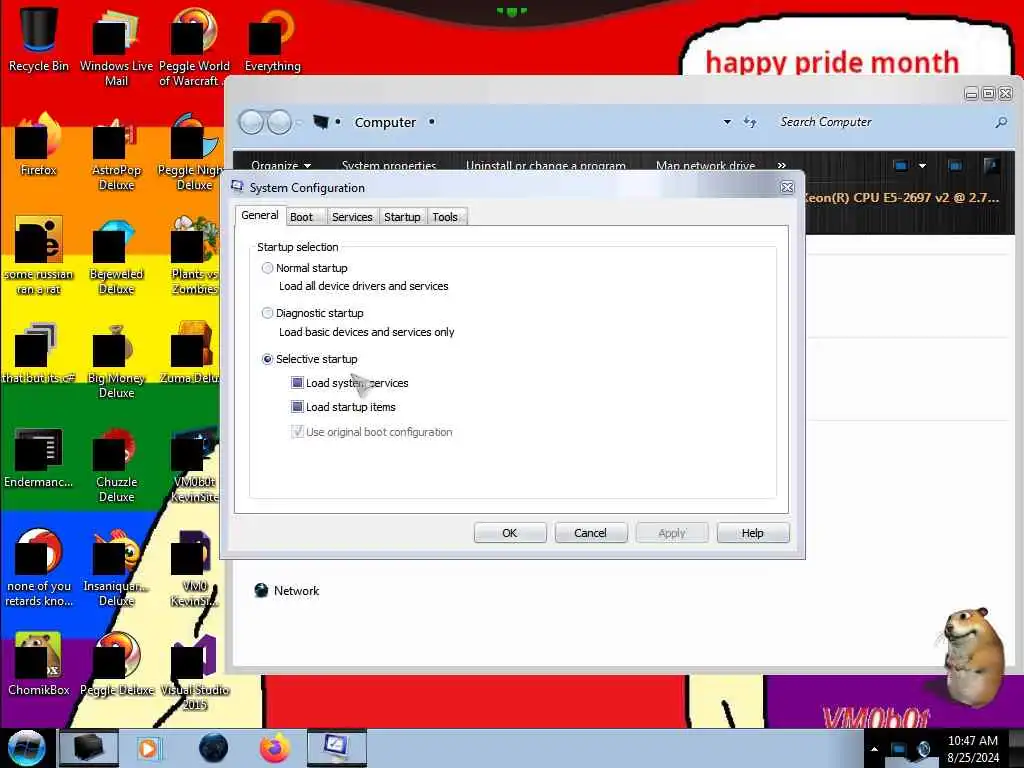Select Visual Studio 2015 desktop icon
Screen dimensions: 1024x768
[194, 673]
